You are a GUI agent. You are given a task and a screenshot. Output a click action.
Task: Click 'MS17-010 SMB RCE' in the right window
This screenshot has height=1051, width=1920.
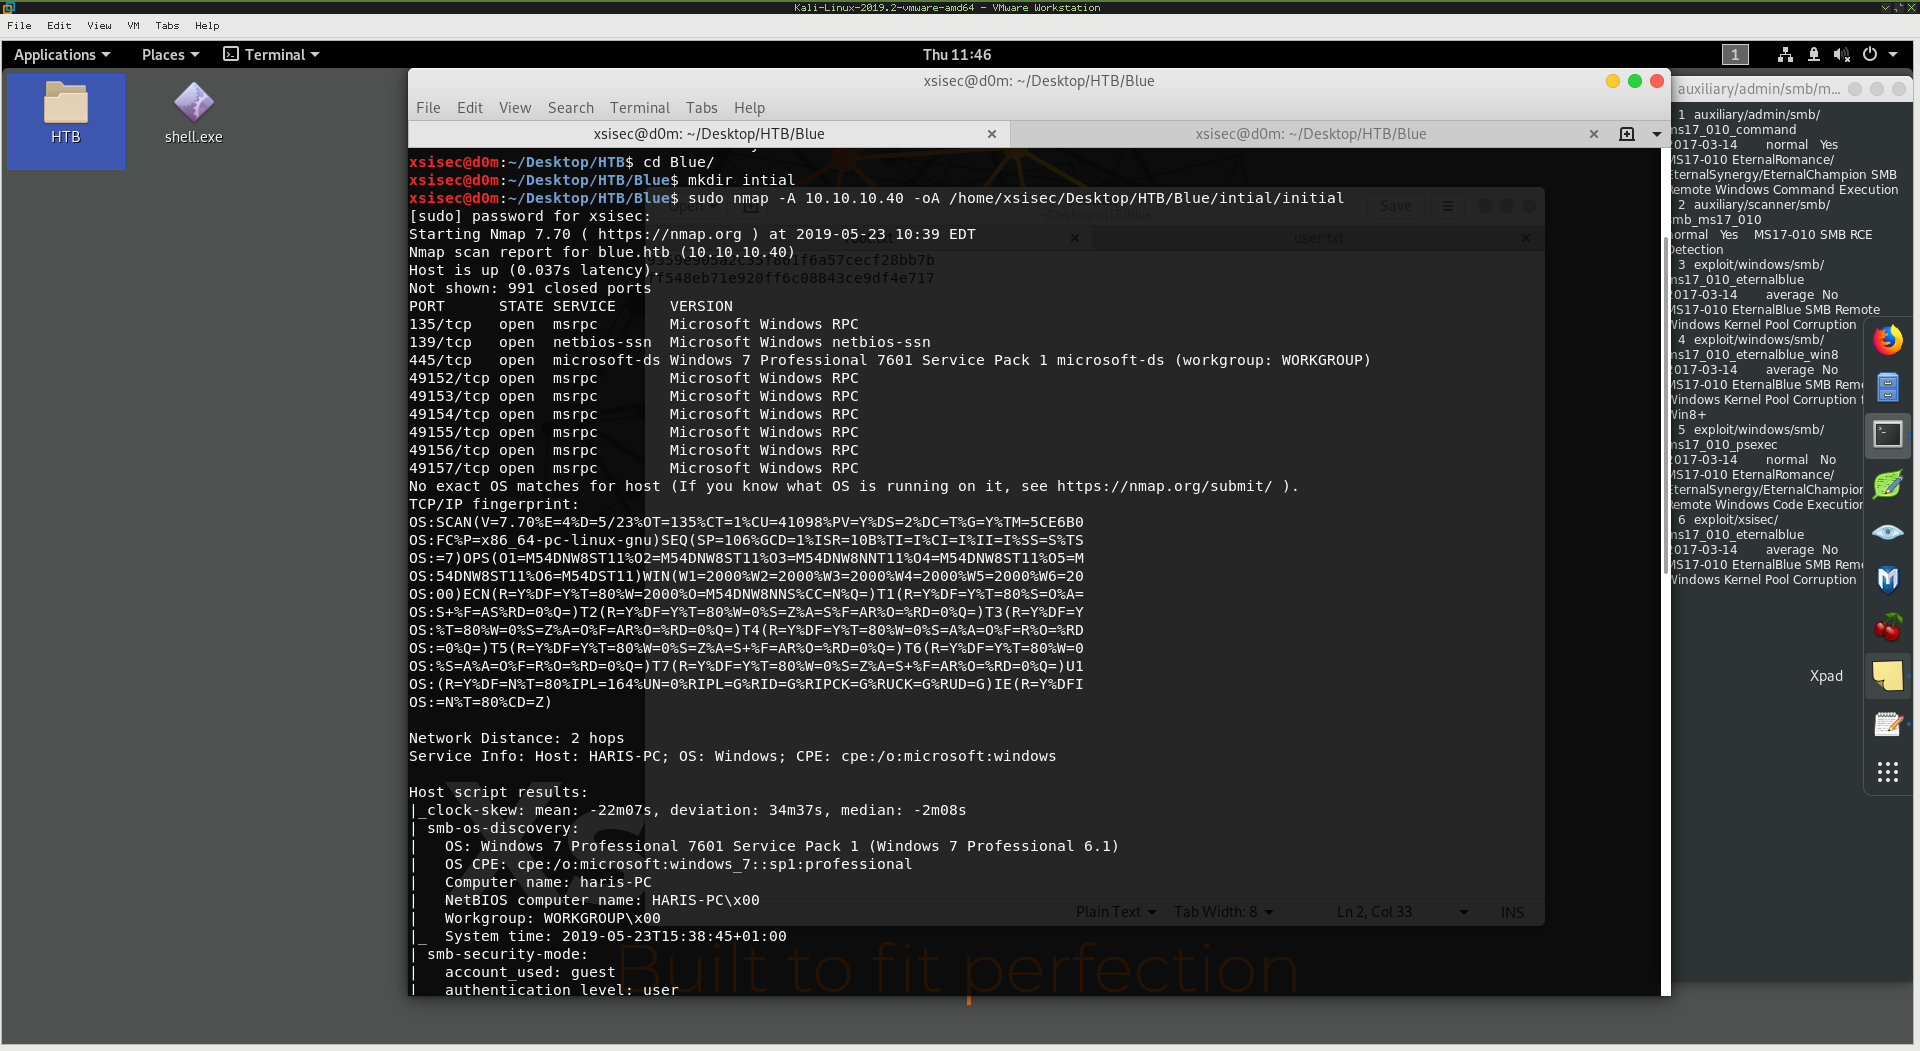point(1813,235)
